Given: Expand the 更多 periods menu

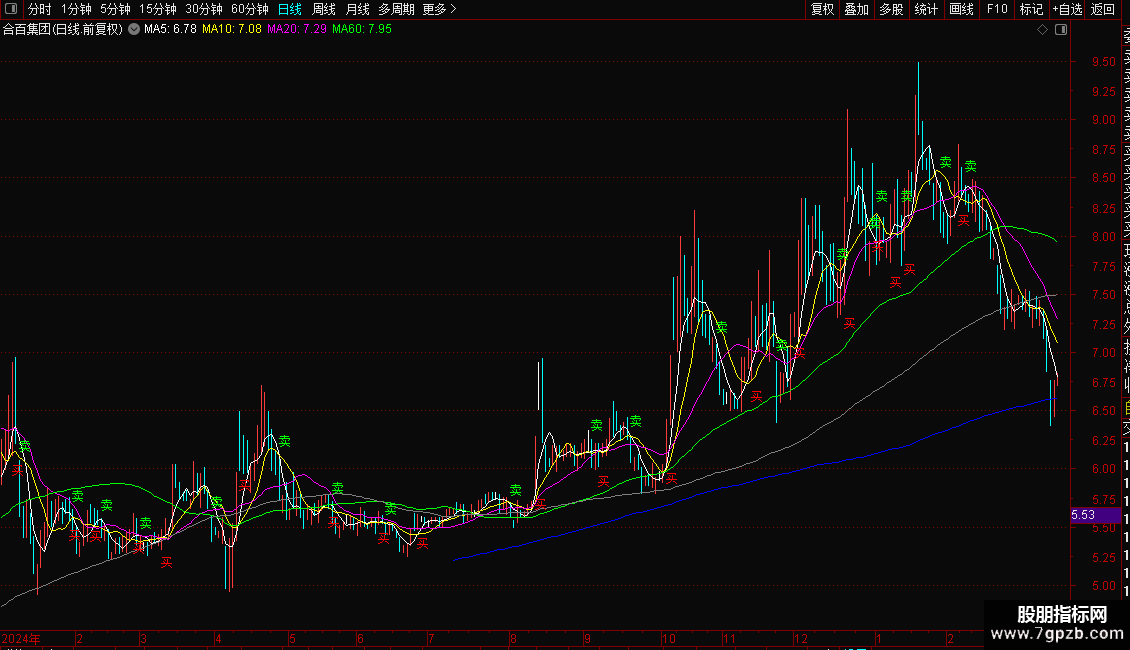Looking at the screenshot, I should tap(440, 9).
